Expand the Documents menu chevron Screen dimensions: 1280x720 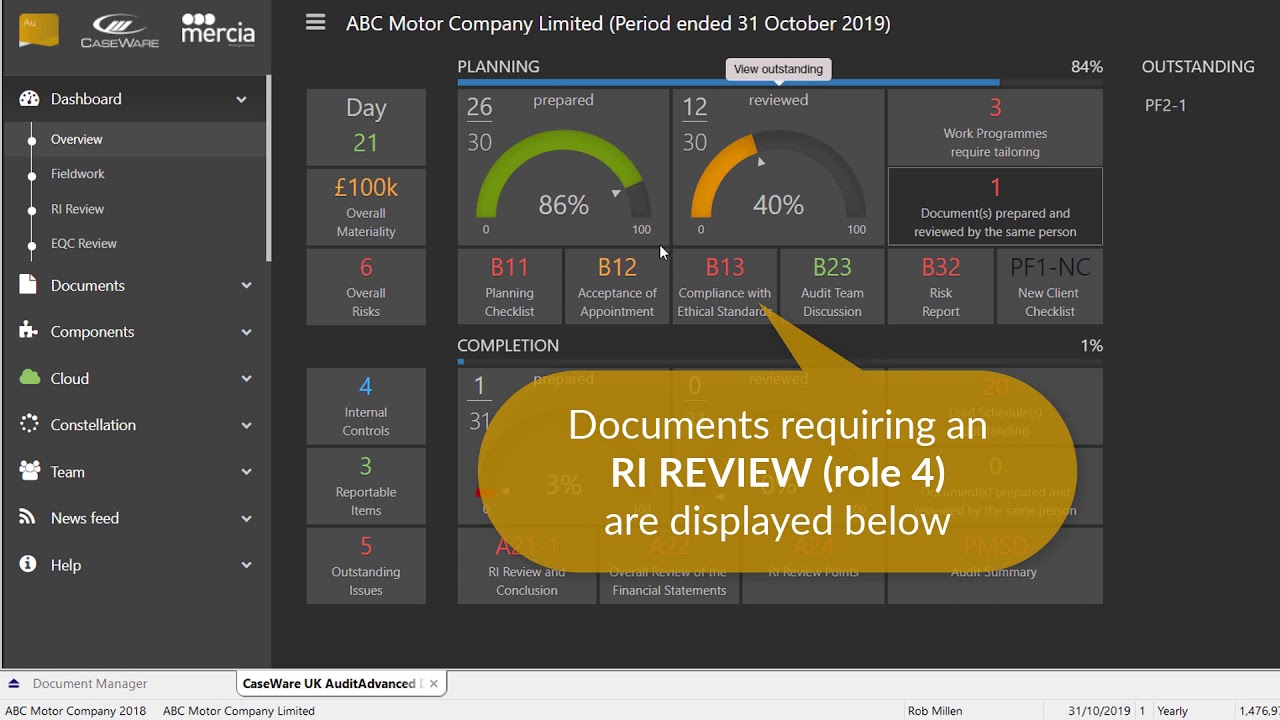tap(246, 285)
